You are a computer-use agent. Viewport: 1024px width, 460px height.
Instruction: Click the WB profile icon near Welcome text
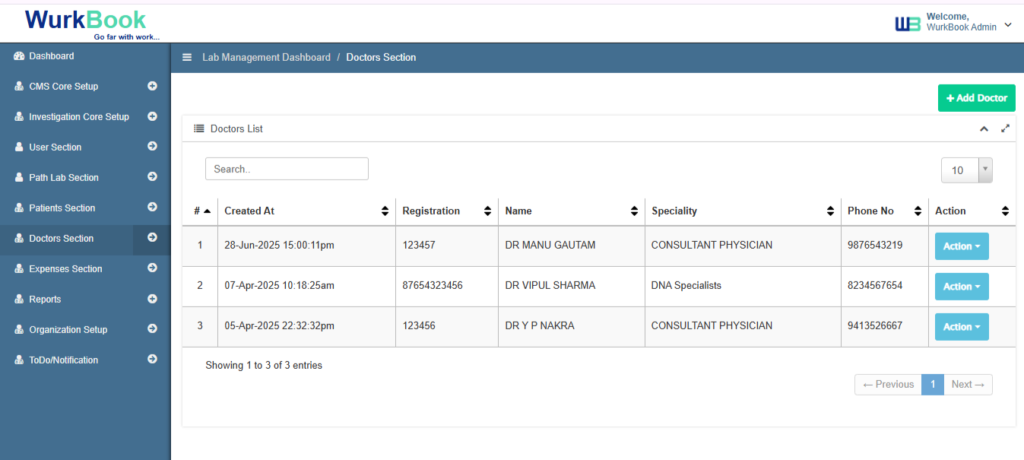pyautogui.click(x=907, y=22)
